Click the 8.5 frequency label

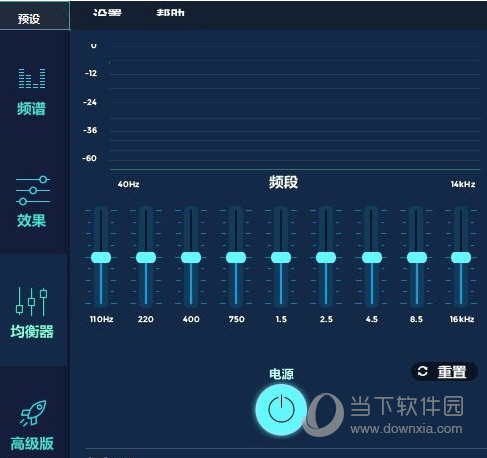(416, 319)
